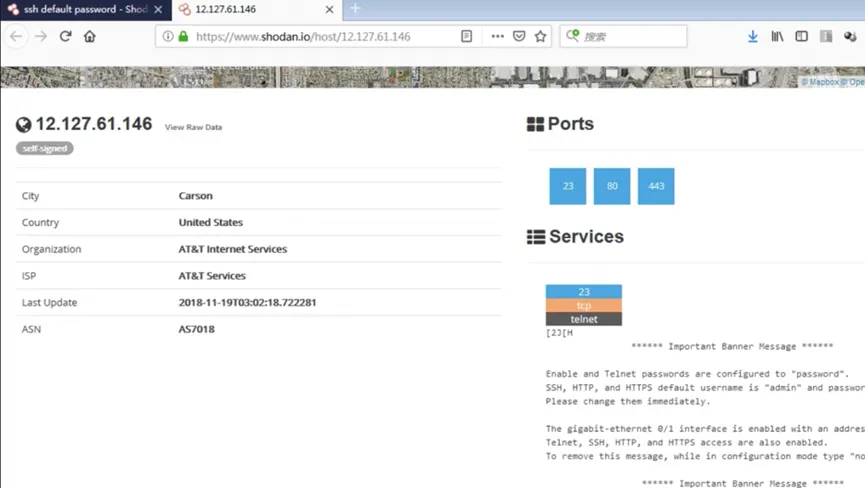
Task: Show site information icon in address bar
Action: pos(168,36)
